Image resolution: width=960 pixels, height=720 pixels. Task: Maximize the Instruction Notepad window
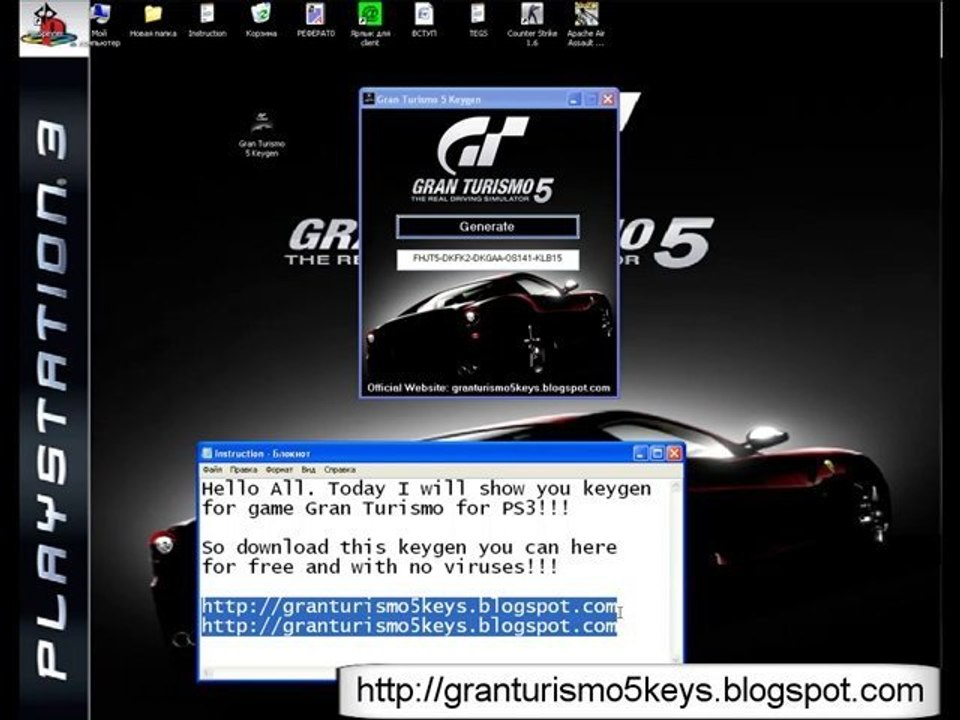tap(658, 453)
